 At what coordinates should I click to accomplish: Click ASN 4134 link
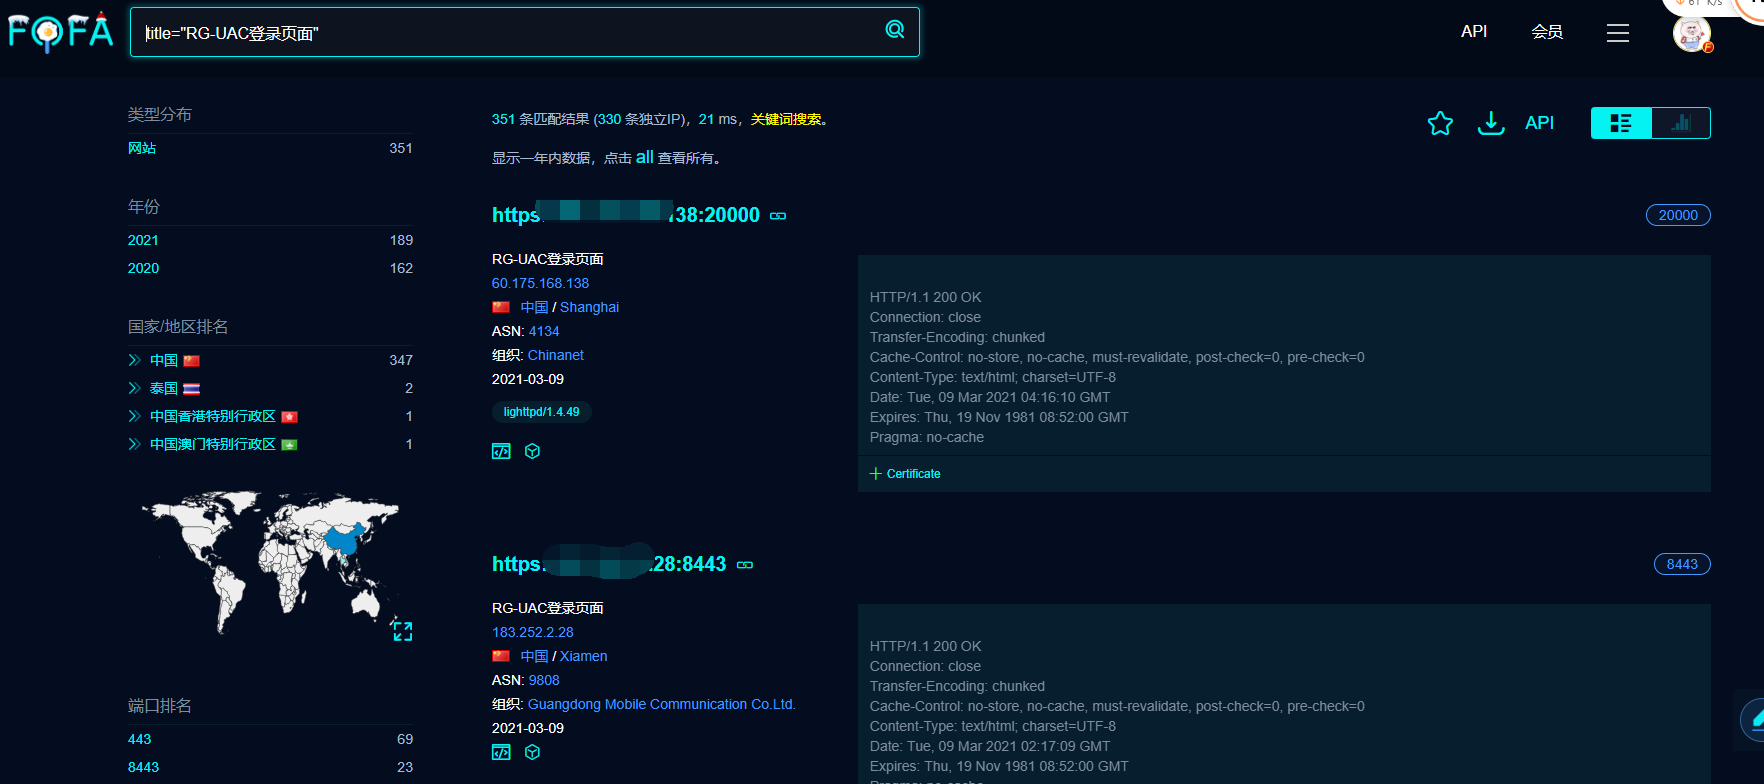(x=544, y=331)
